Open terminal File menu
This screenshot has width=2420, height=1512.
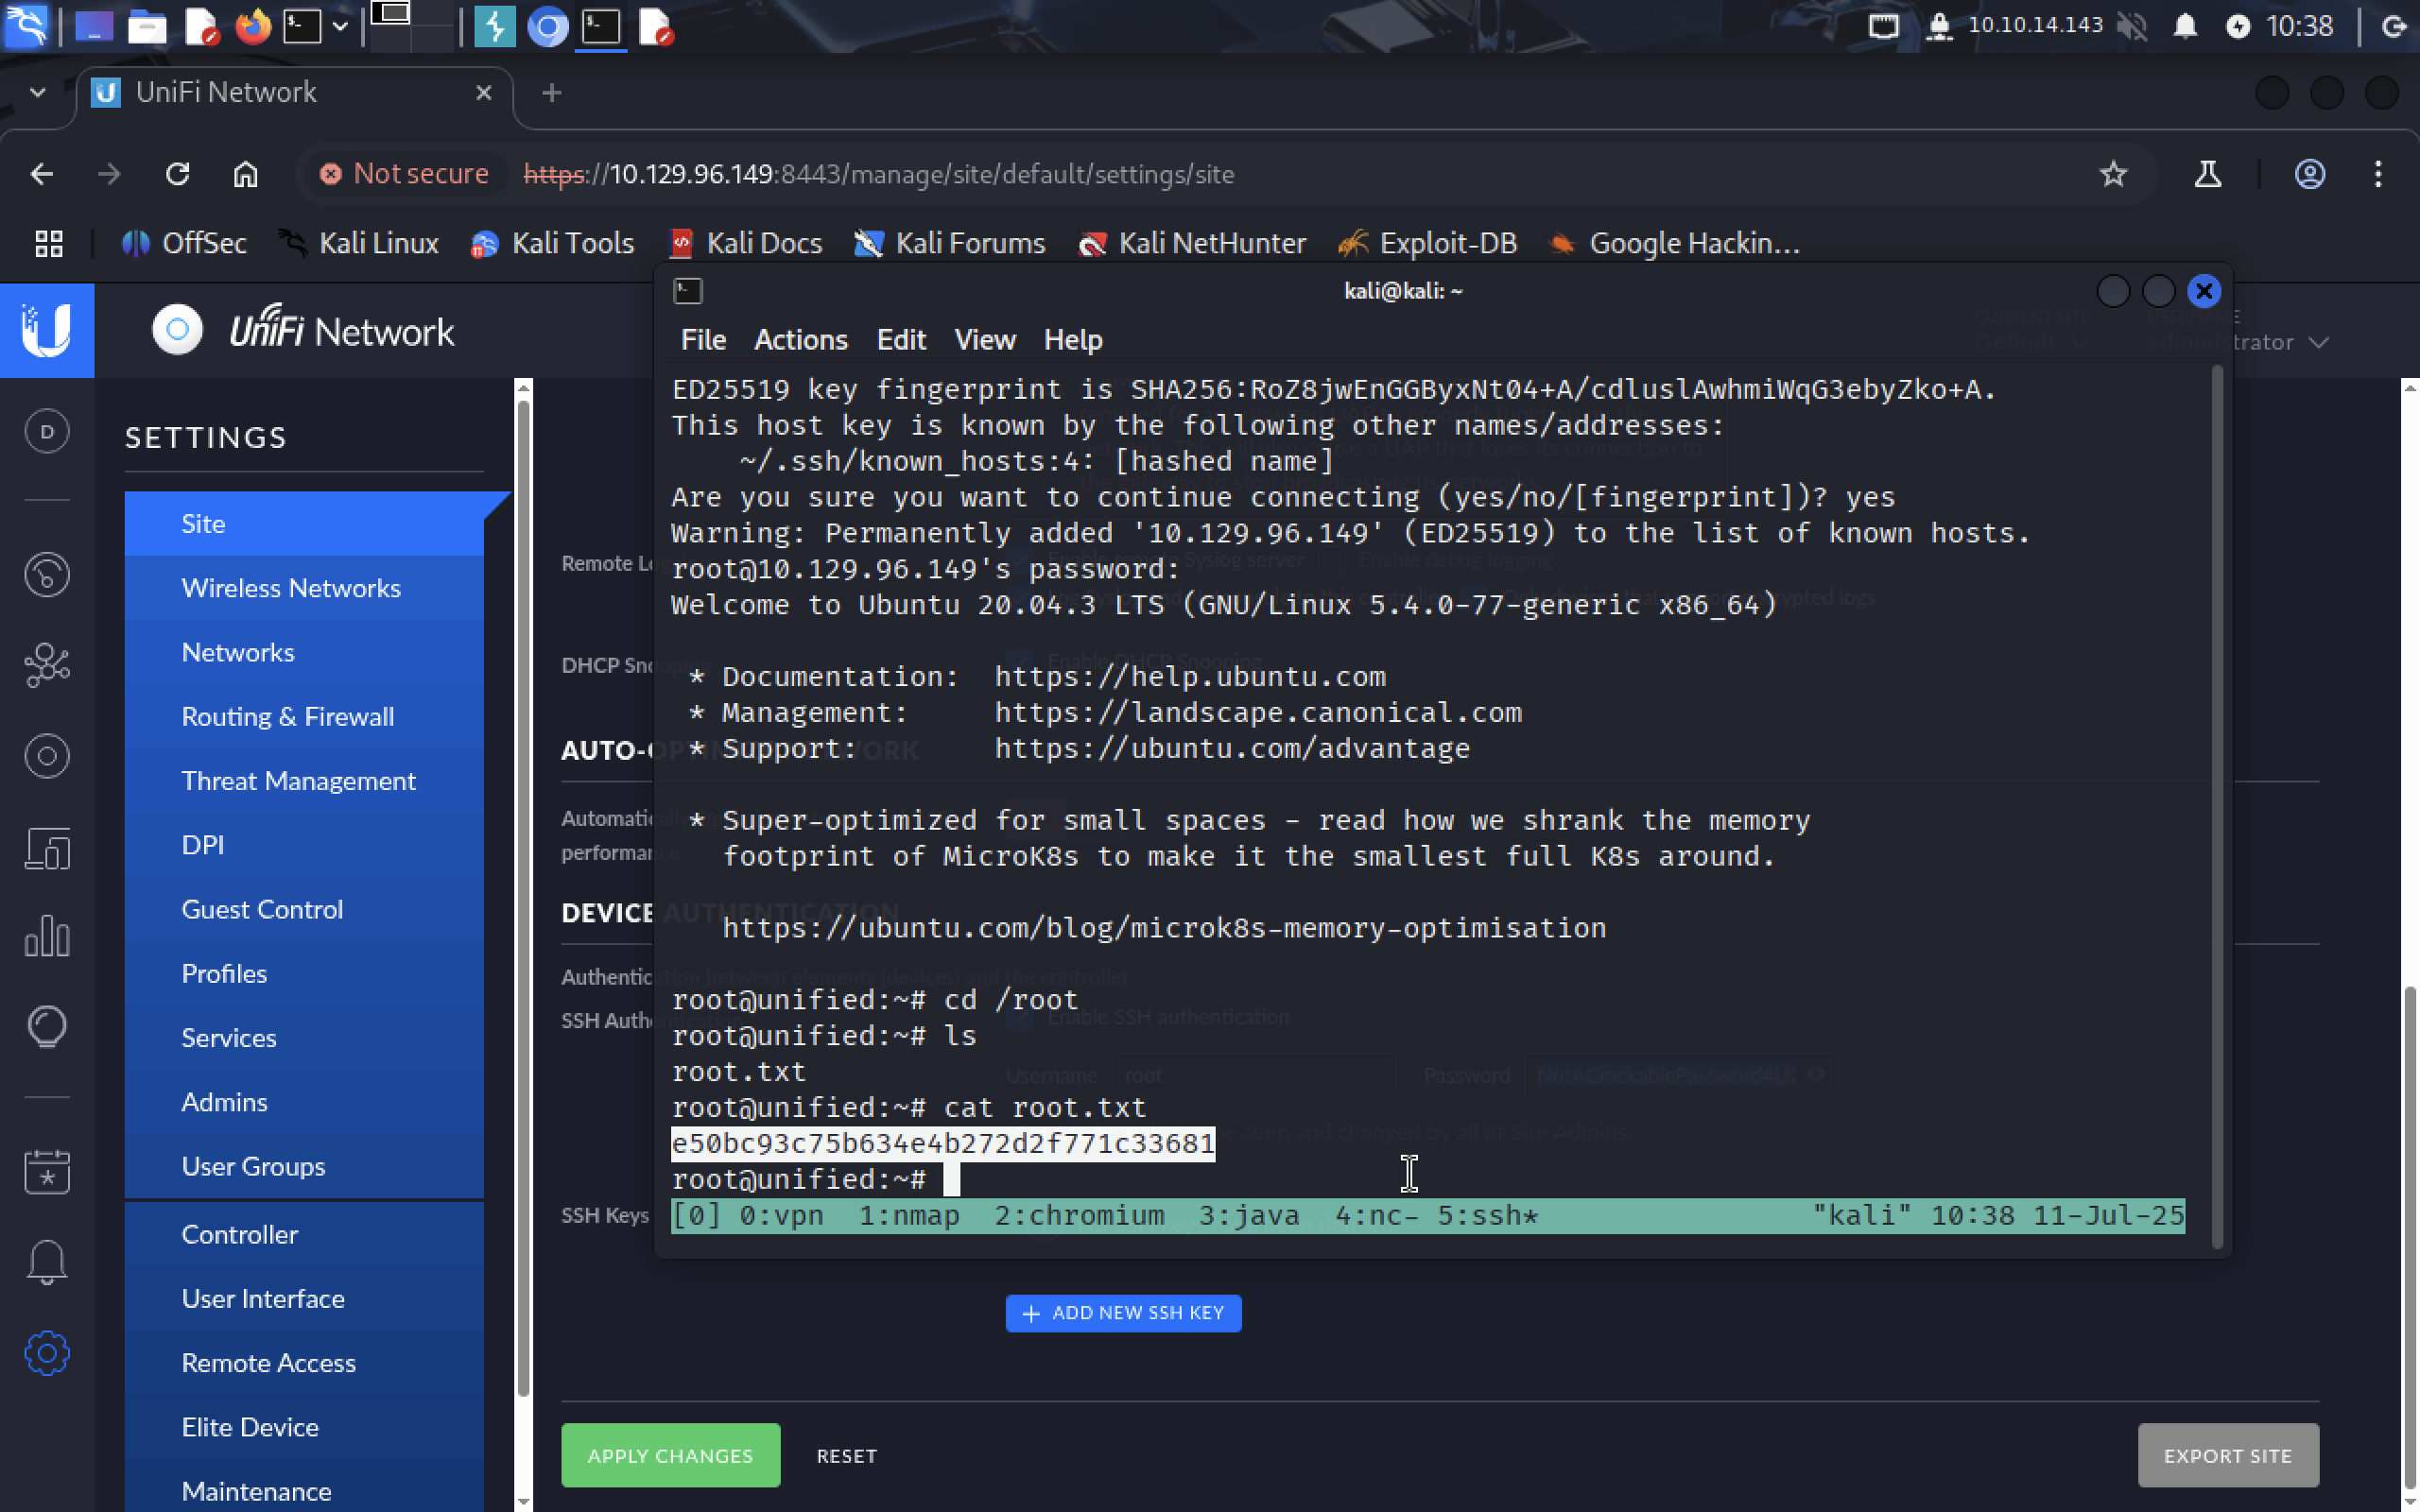coord(703,340)
